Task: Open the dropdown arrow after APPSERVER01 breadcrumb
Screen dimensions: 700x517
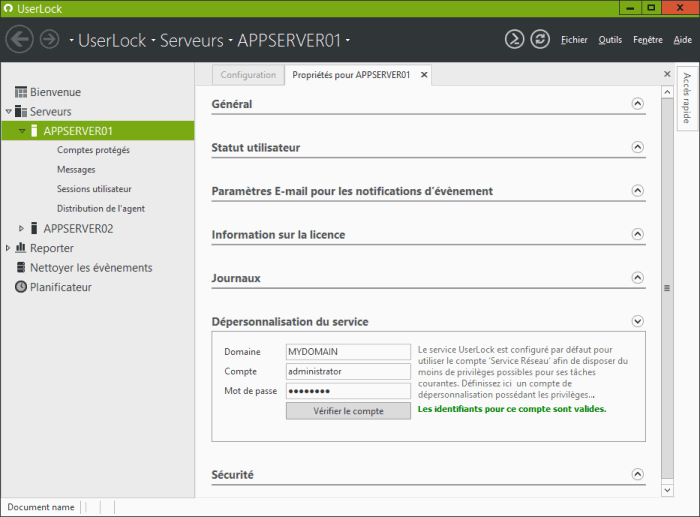Action: pos(348,40)
